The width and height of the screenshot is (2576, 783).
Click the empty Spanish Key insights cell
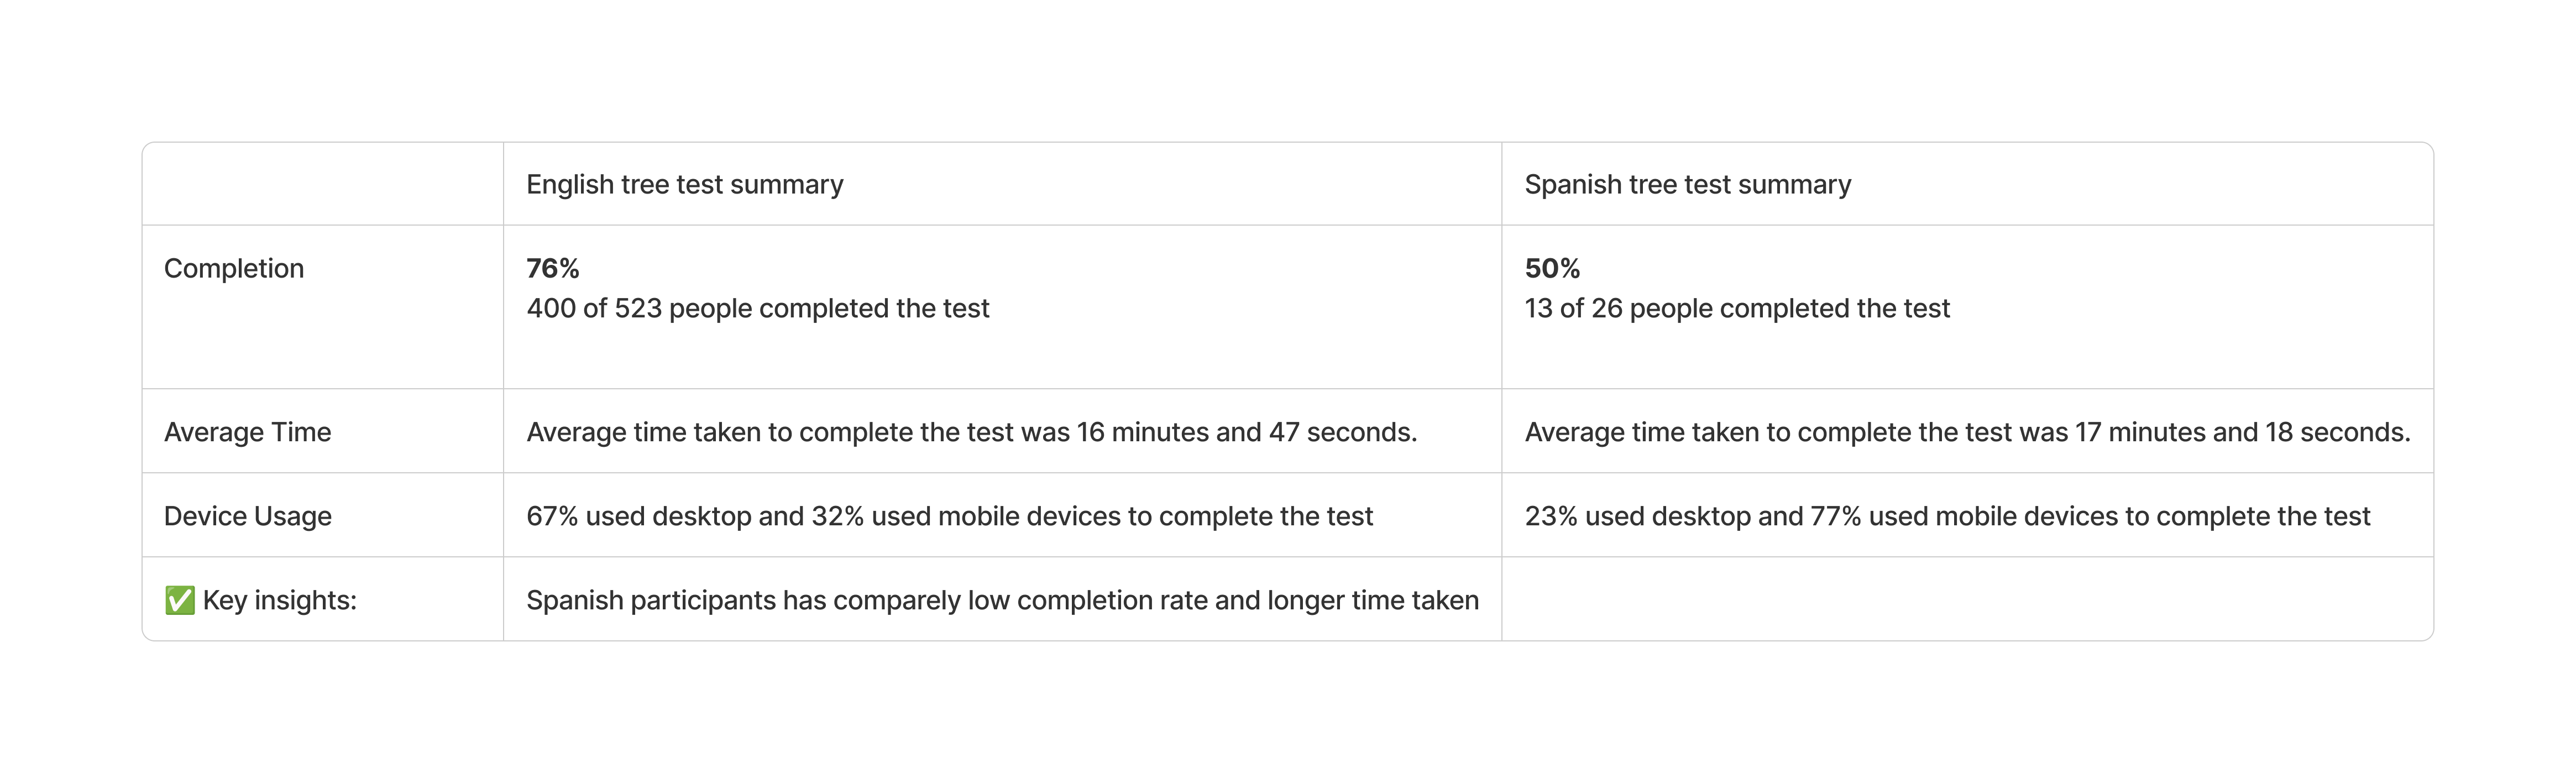click(1966, 600)
